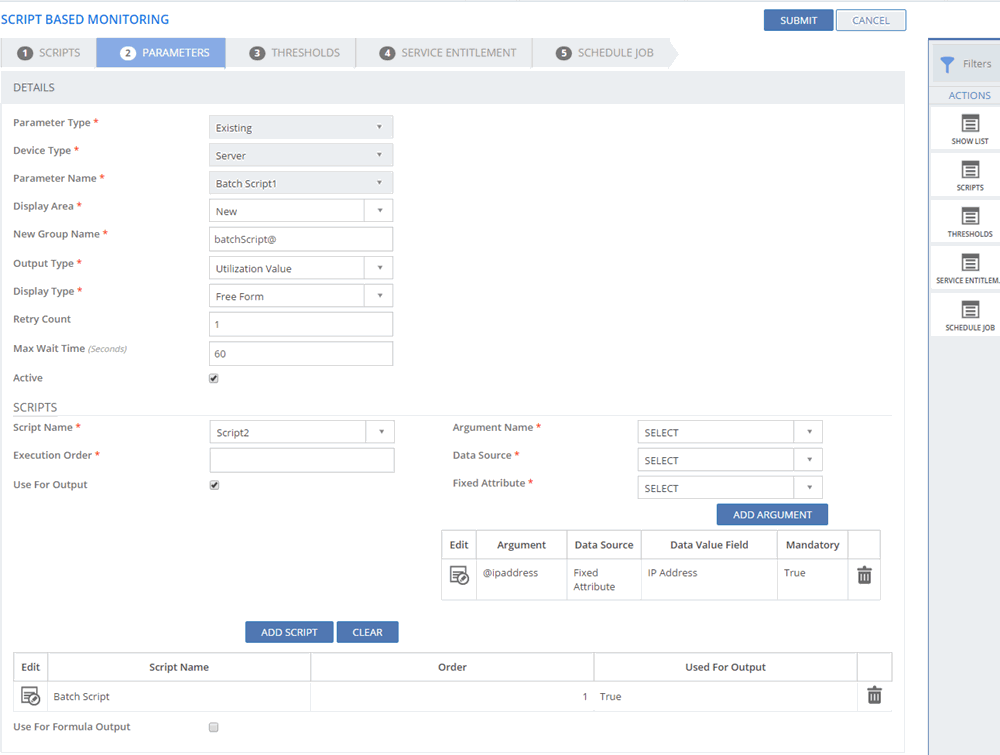Open the Device Type dropdown
1000x755 pixels.
(x=301, y=155)
